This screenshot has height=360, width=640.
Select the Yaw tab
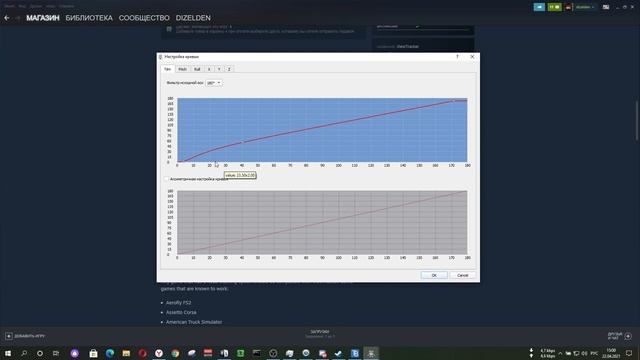[x=167, y=69]
